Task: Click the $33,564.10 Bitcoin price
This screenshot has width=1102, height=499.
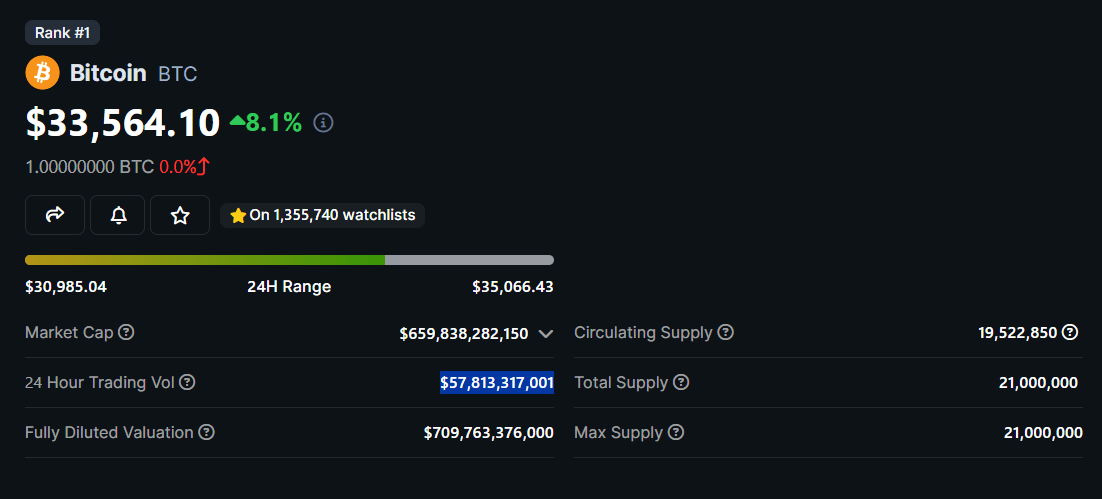Action: click(123, 123)
